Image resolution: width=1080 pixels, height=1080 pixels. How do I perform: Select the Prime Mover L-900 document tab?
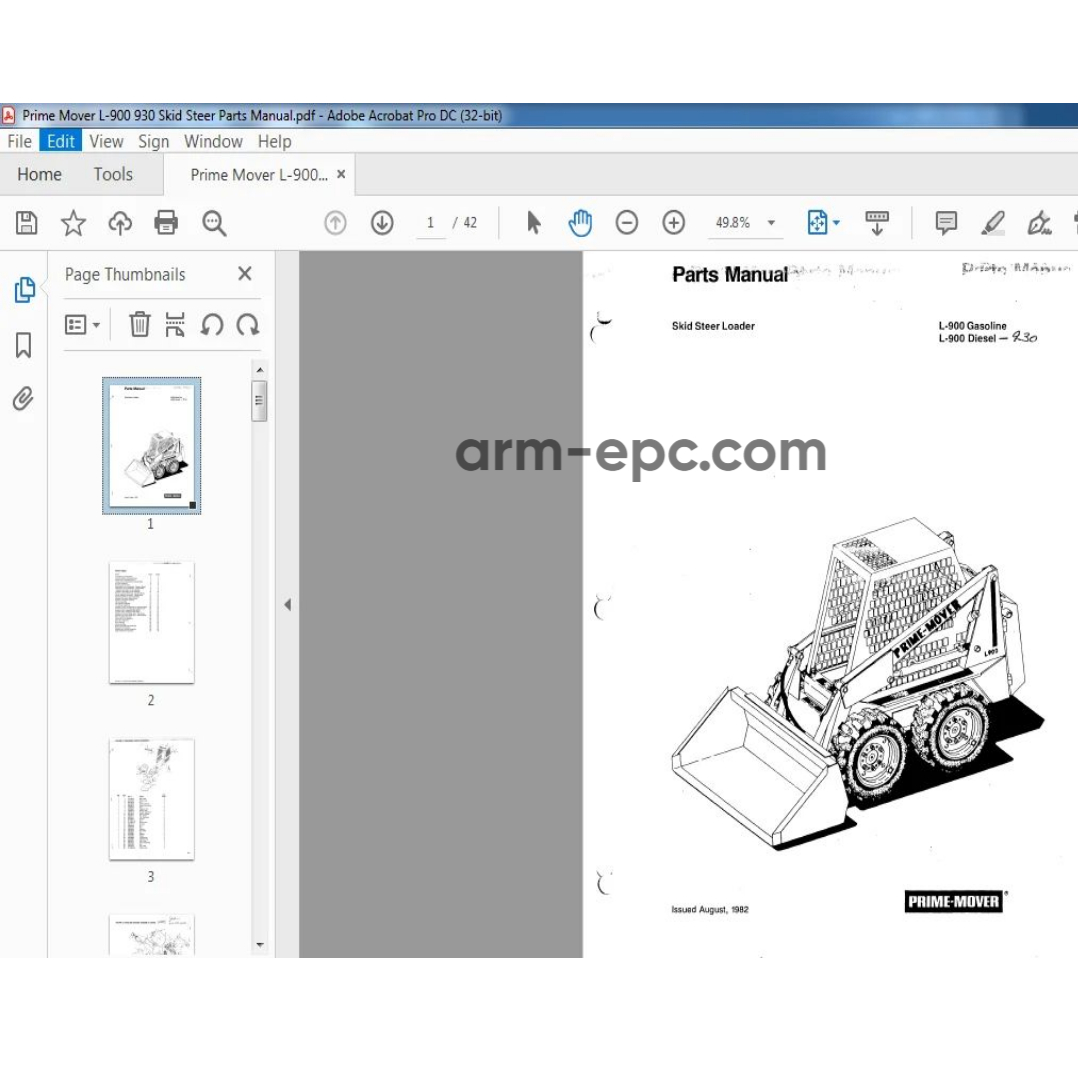(259, 175)
